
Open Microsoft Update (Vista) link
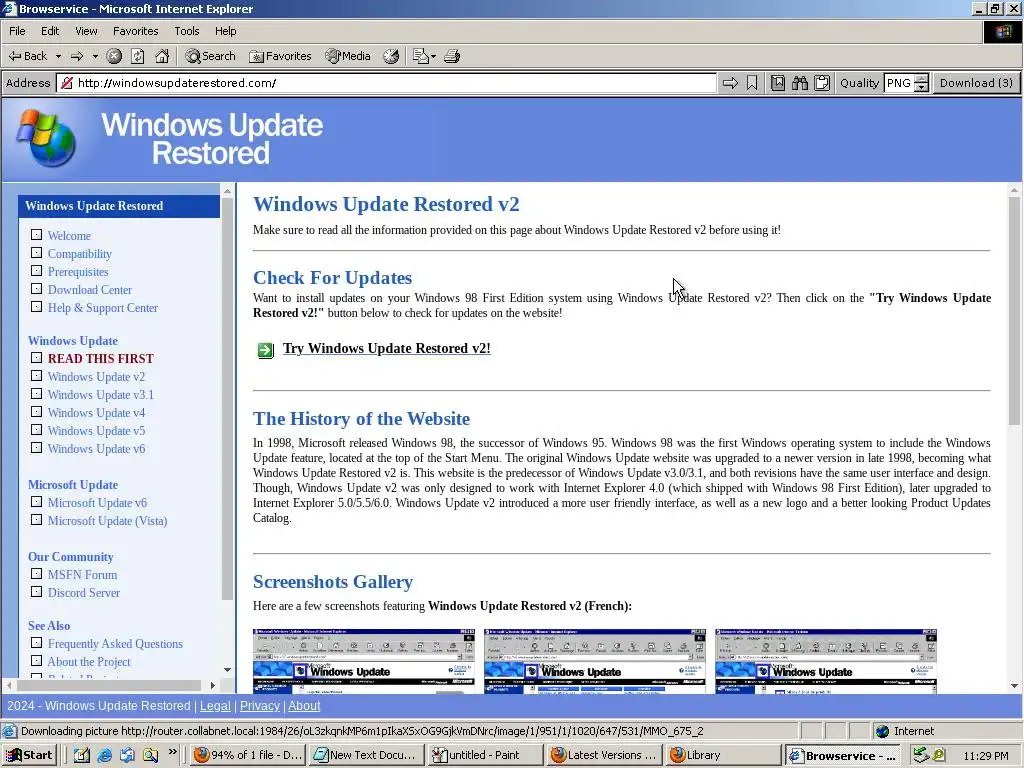click(x=107, y=520)
